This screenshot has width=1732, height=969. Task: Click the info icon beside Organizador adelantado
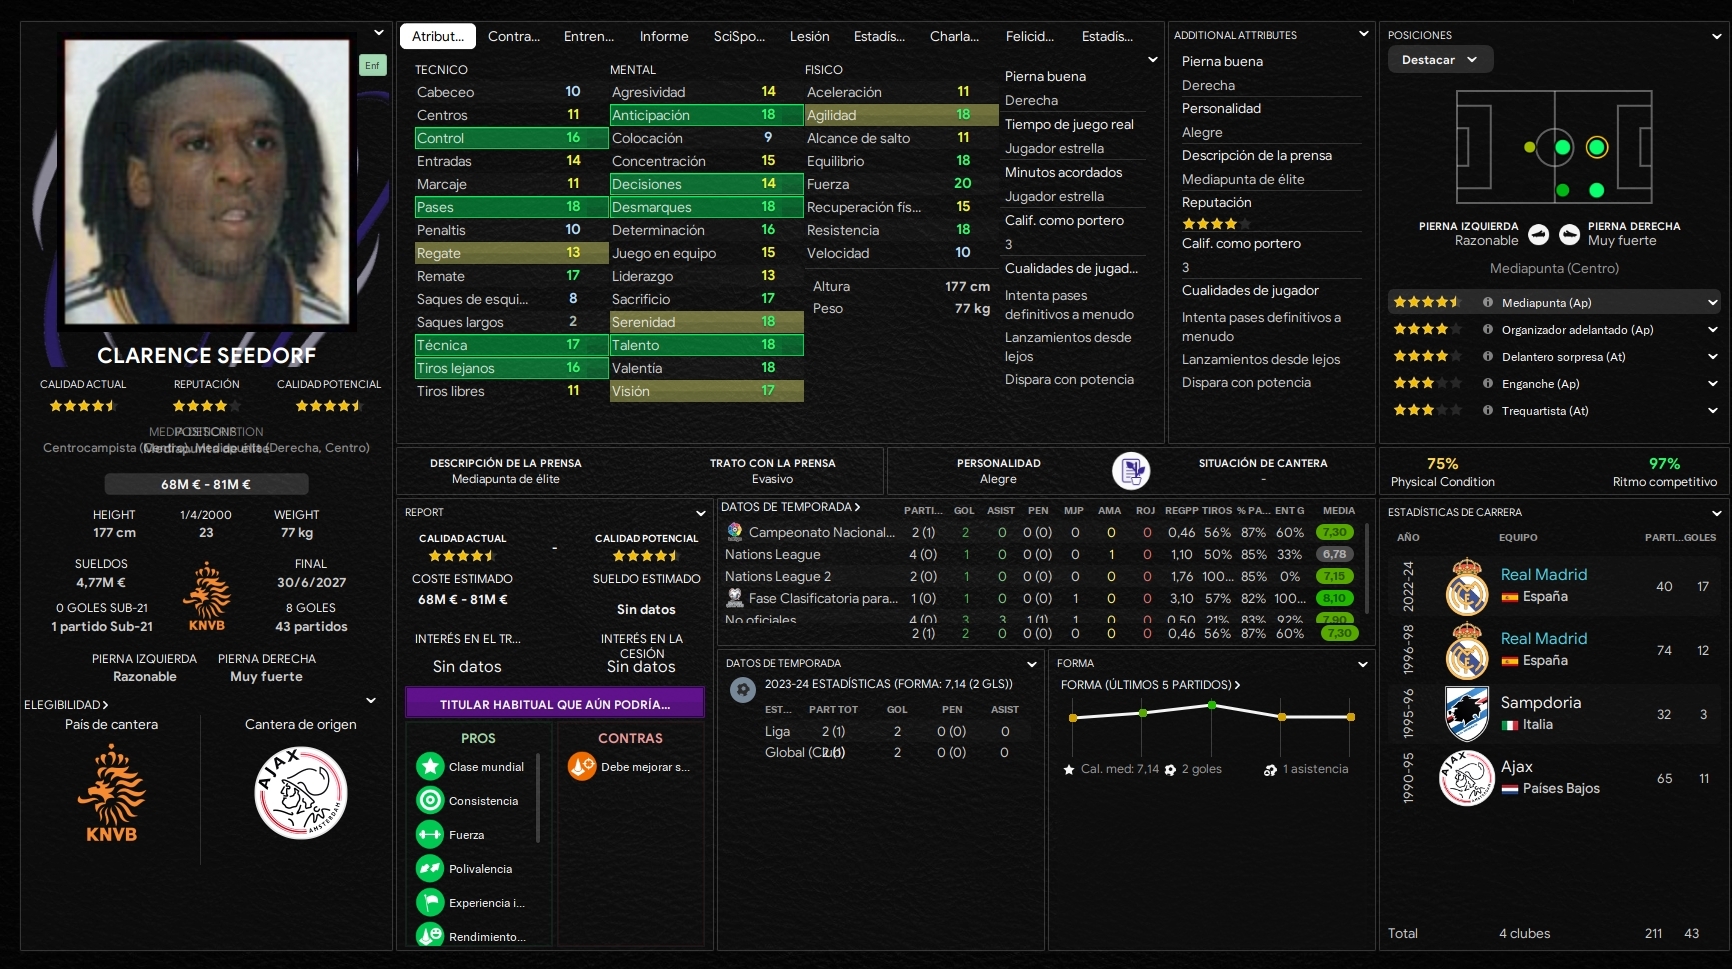tap(1488, 330)
